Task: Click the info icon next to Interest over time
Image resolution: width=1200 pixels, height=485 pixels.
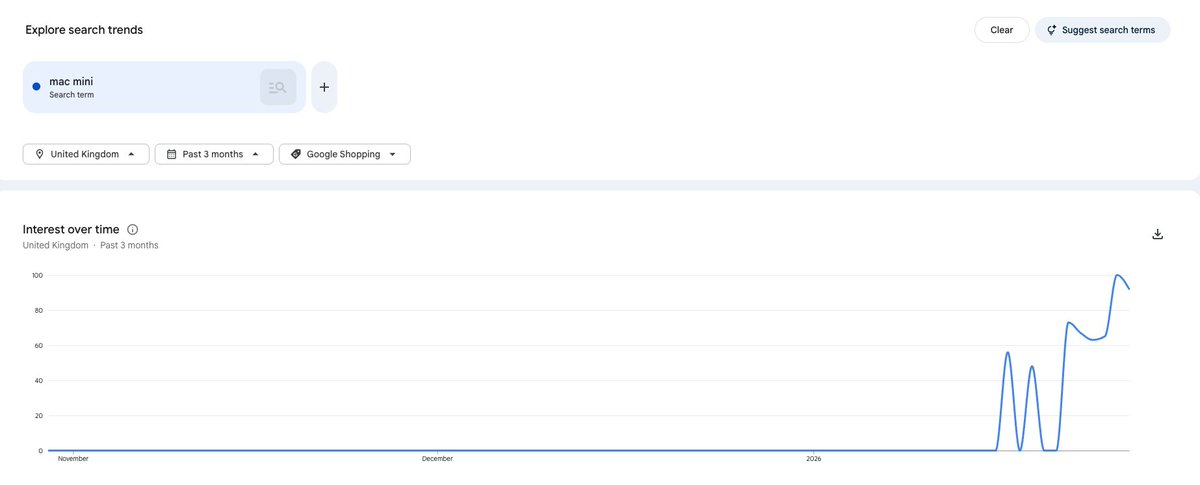Action: point(133,229)
